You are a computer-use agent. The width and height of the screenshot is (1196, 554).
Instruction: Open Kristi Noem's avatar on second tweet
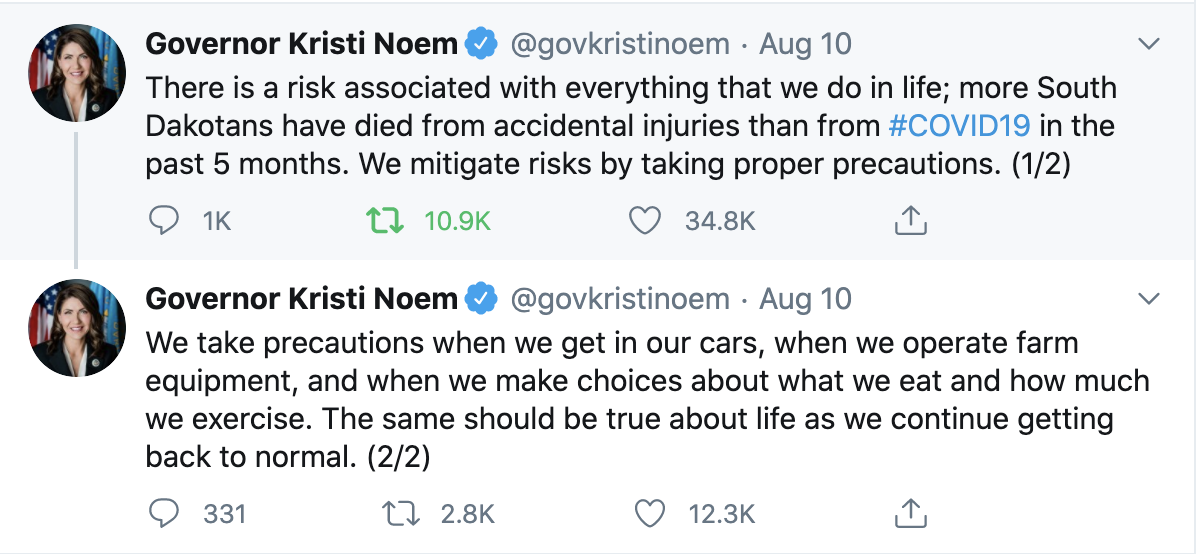coord(76,327)
